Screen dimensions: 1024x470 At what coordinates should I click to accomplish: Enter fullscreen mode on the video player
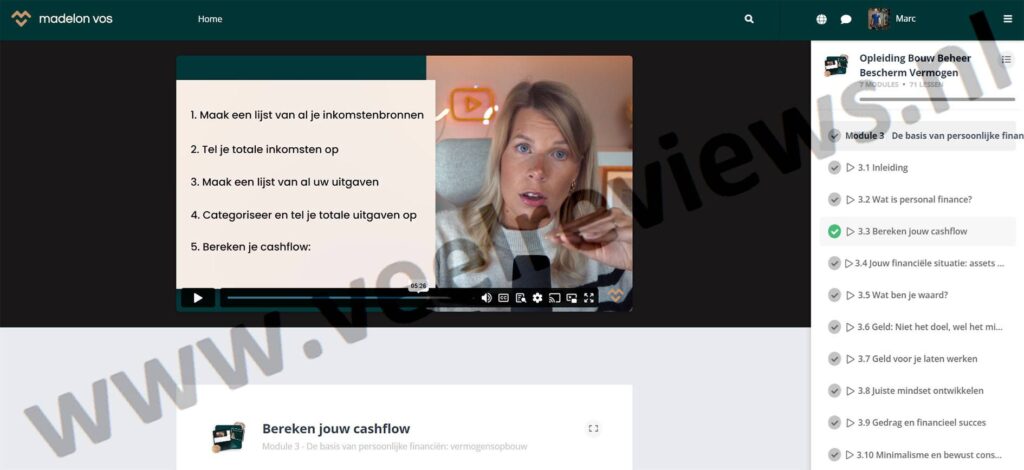pyautogui.click(x=589, y=298)
